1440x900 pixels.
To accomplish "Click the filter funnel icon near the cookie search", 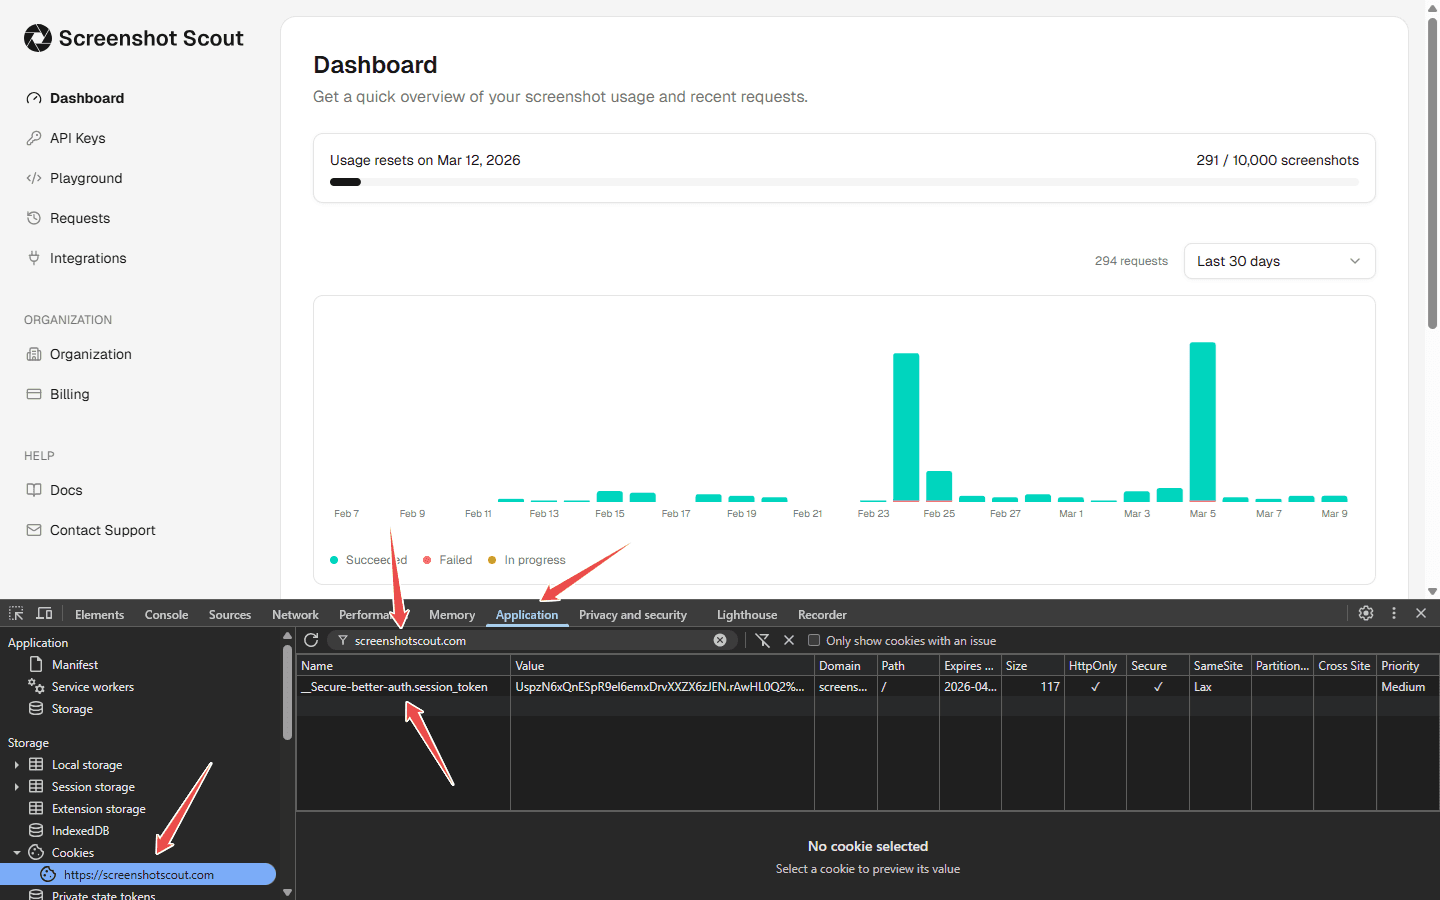I will click(x=763, y=641).
